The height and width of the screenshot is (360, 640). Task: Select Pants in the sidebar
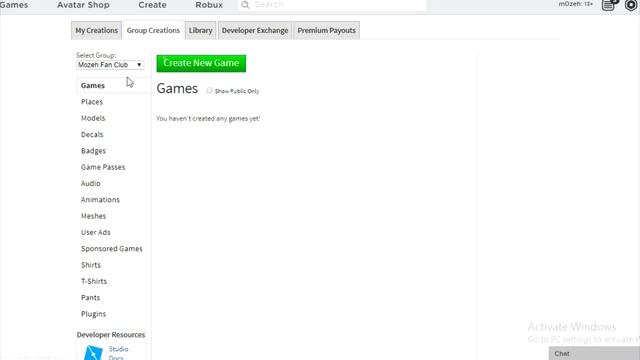point(90,298)
